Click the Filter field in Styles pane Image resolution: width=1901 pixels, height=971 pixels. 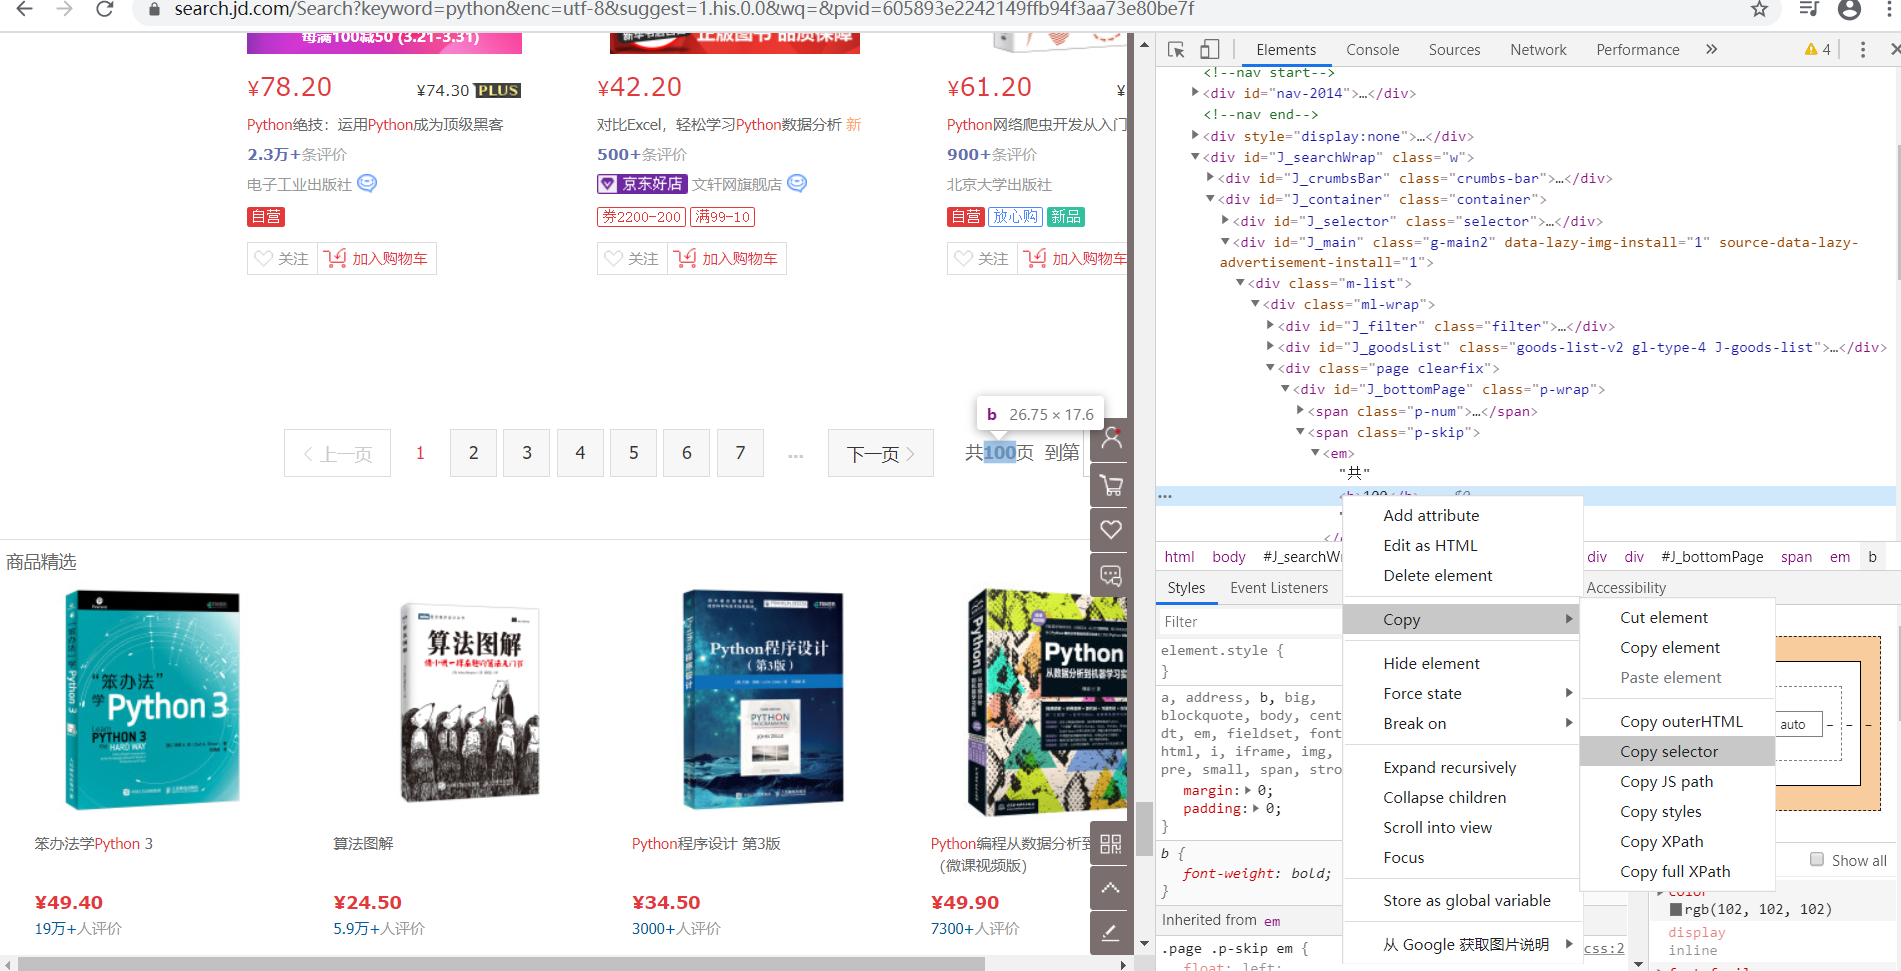click(1250, 621)
